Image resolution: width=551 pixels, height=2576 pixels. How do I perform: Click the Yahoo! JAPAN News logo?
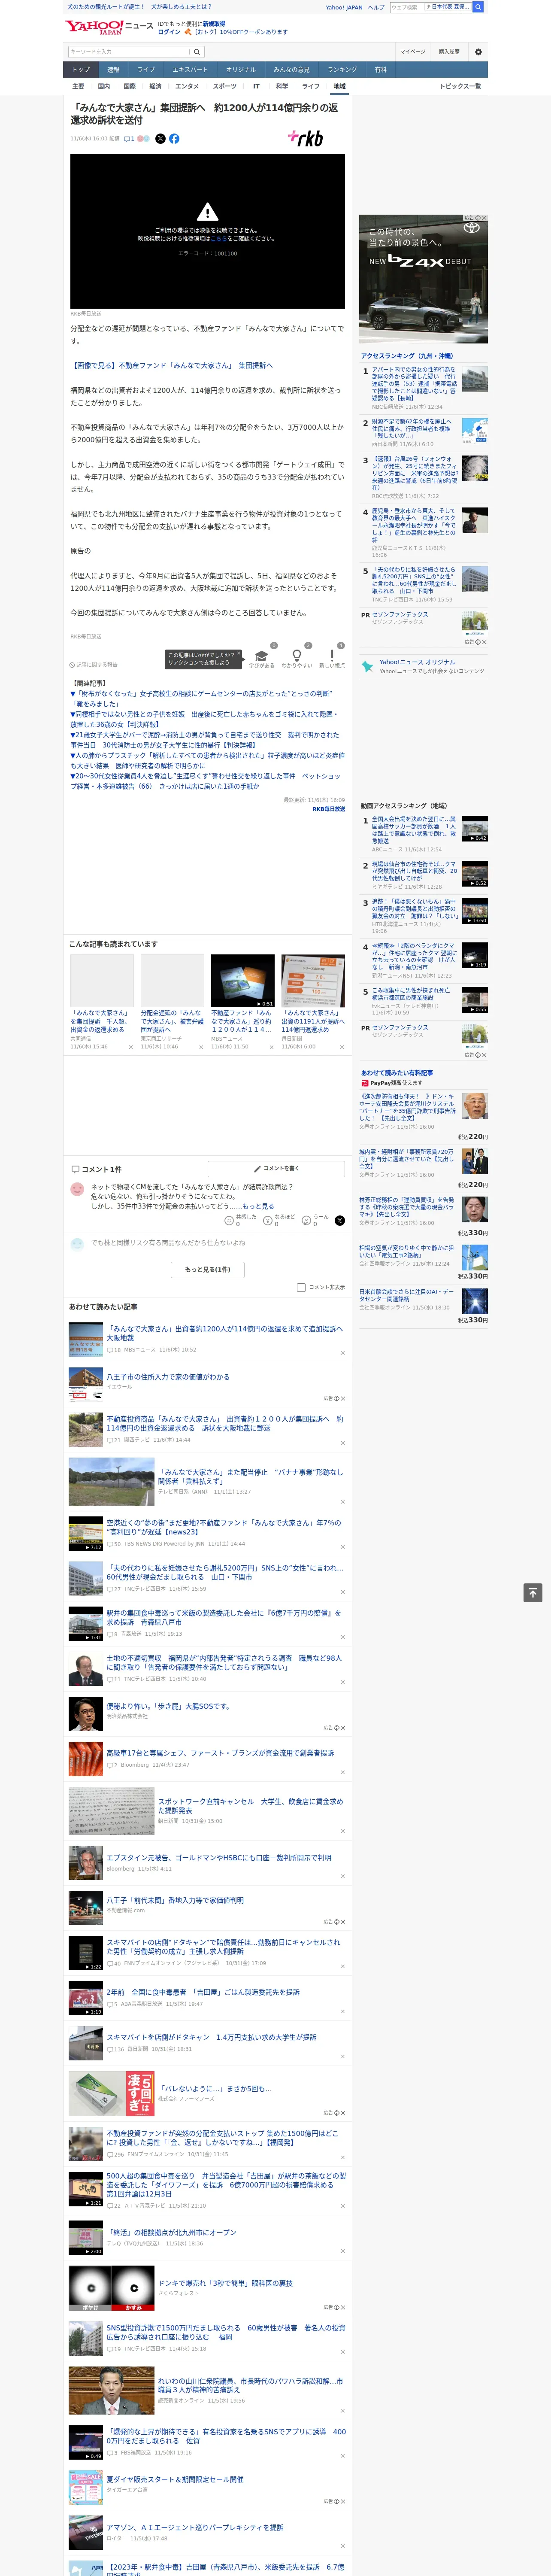coord(109,27)
